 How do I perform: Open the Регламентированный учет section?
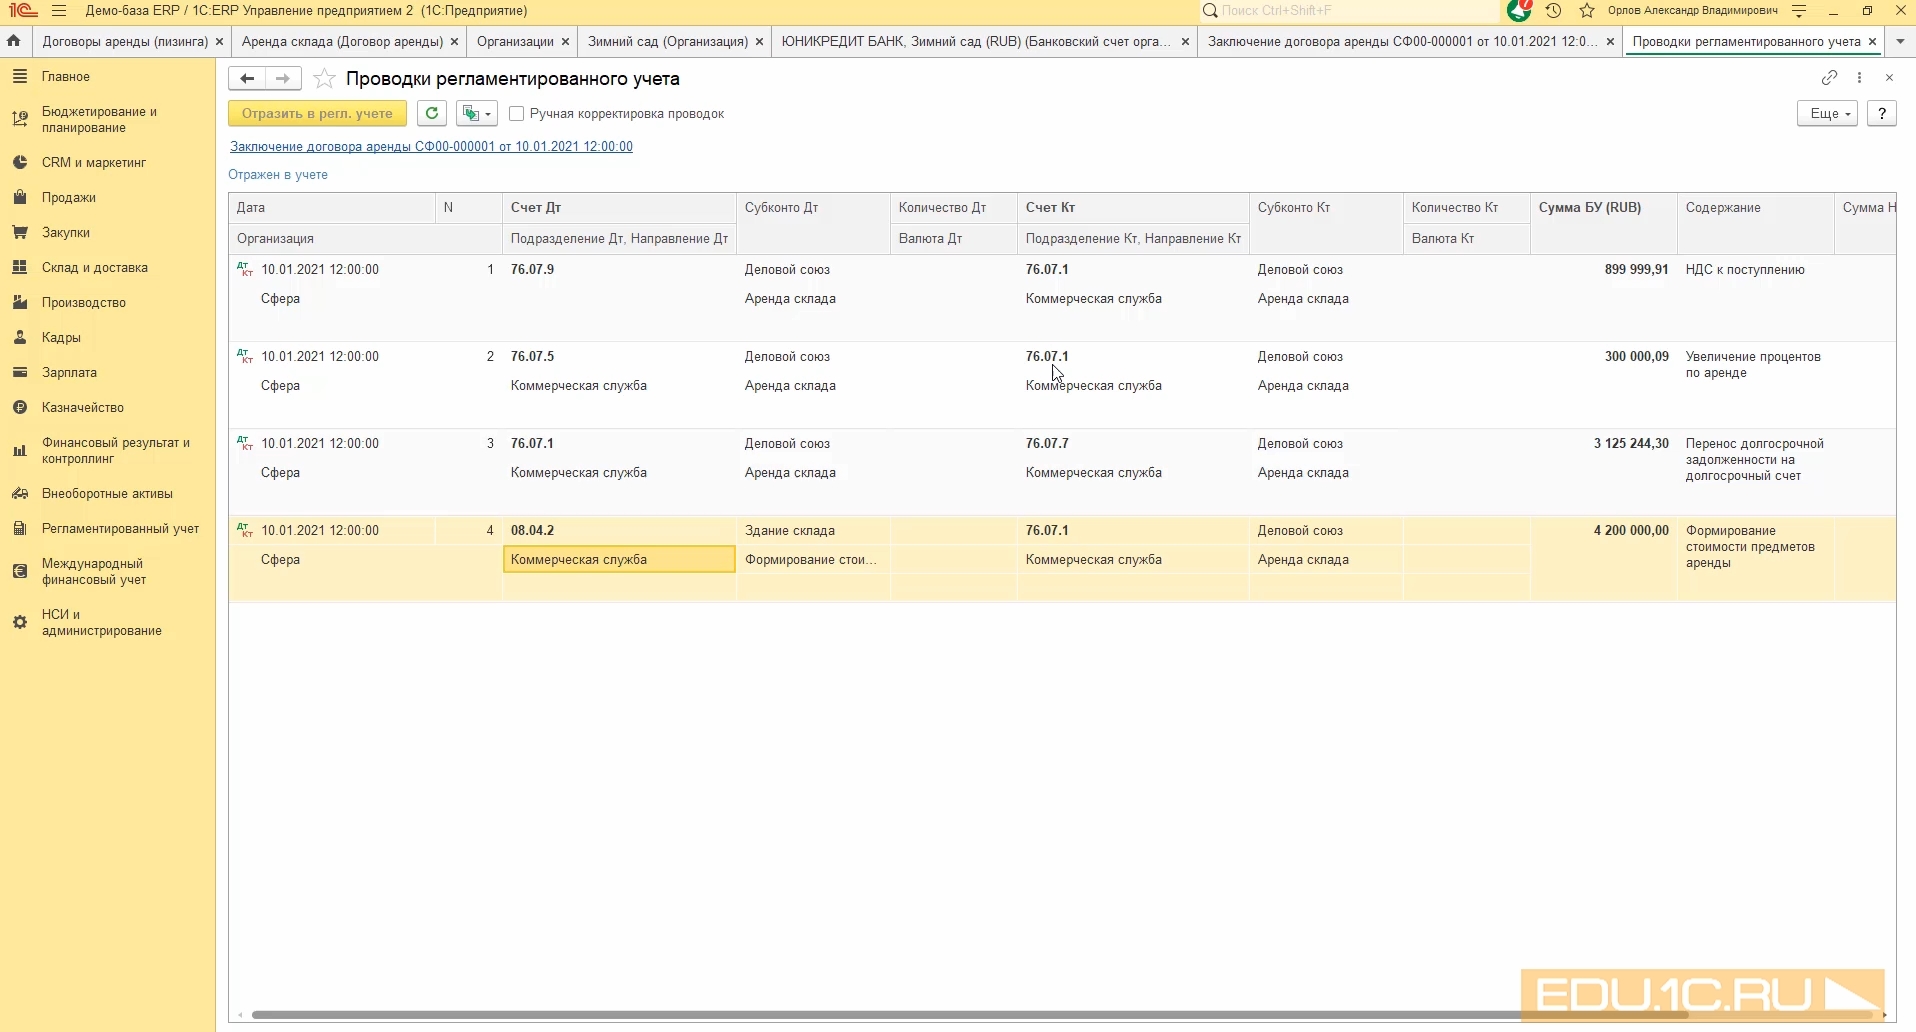pyautogui.click(x=120, y=529)
